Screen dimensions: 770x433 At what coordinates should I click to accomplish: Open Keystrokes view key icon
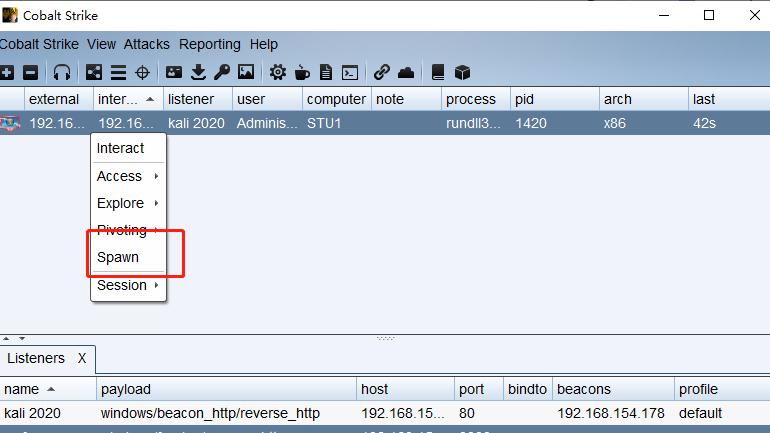pos(222,73)
